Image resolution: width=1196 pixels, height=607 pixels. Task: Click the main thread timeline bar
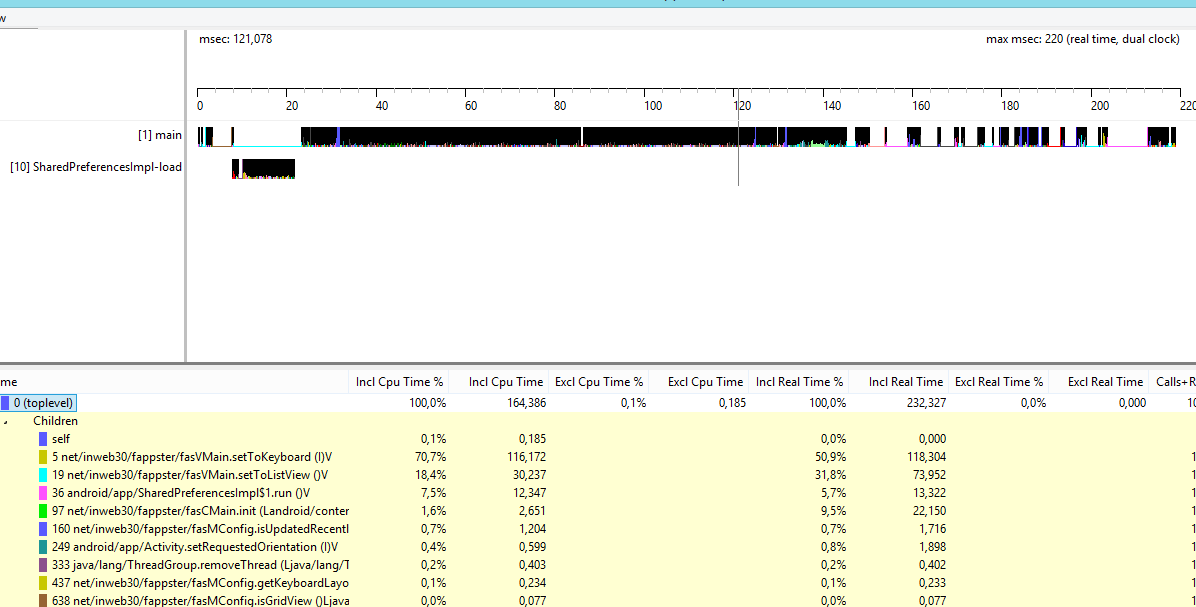click(686, 136)
